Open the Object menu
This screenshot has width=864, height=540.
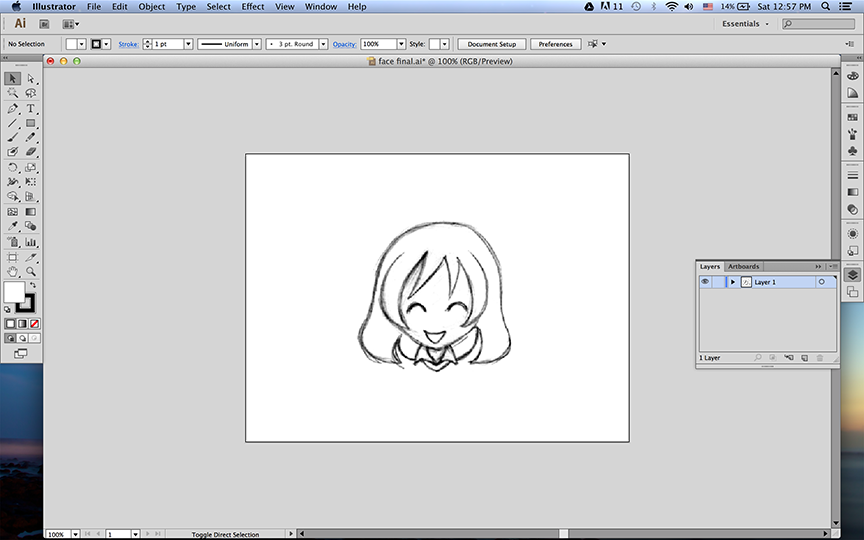(152, 7)
